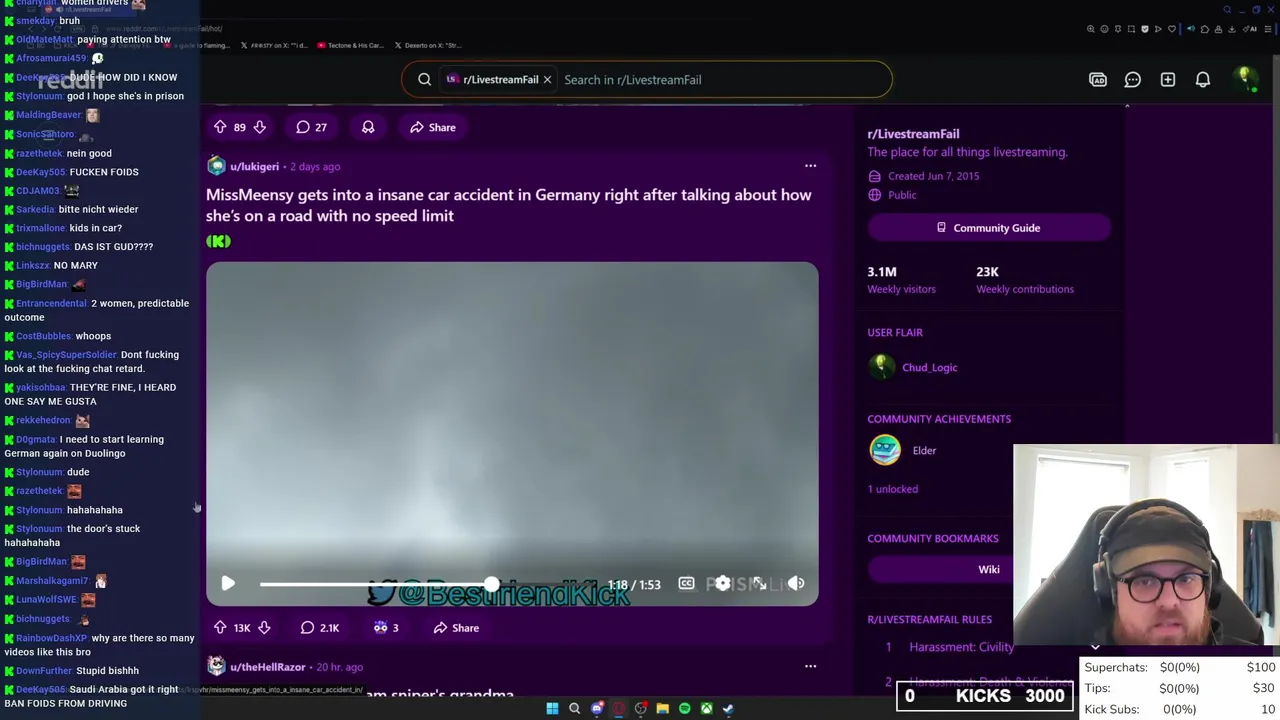Click chatter name MaldingBeaver
Screen dimensions: 1280x720
point(48,115)
